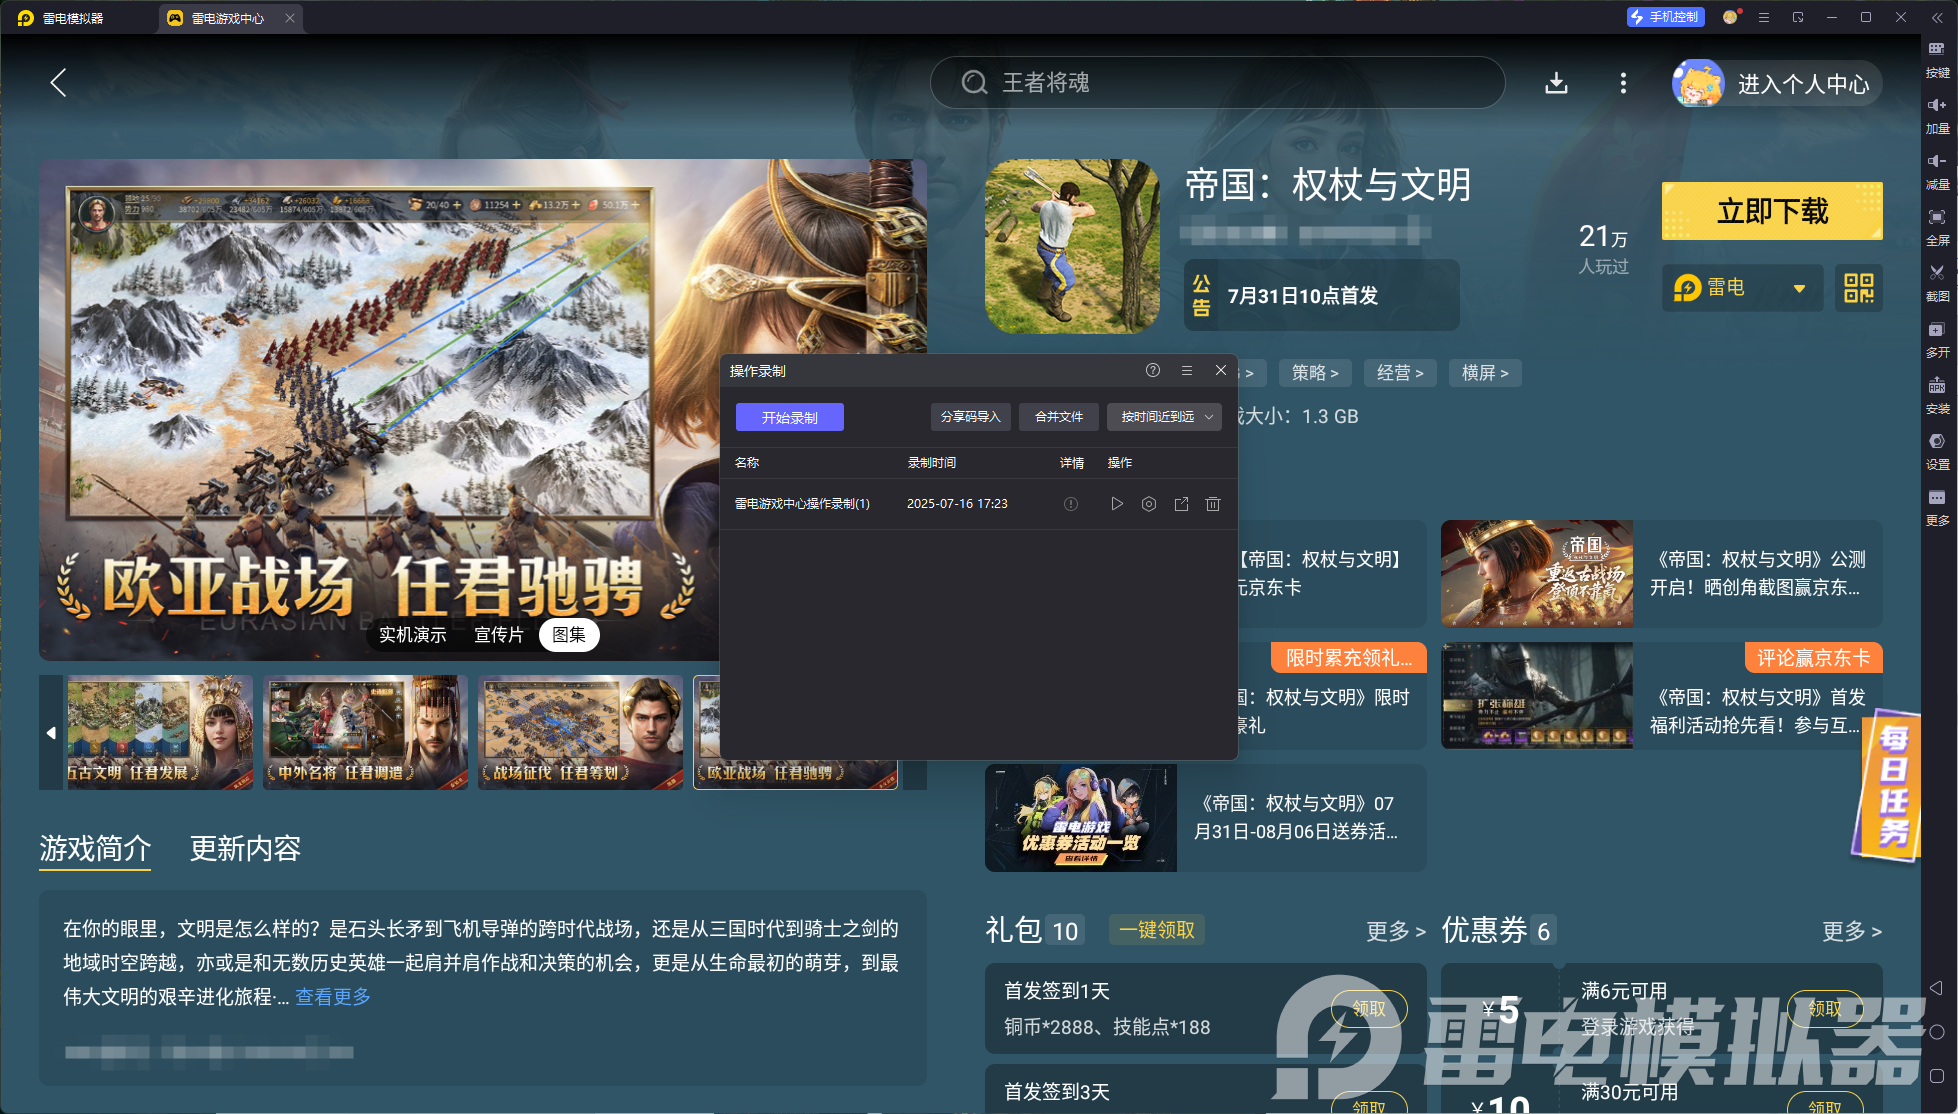Image resolution: width=1958 pixels, height=1114 pixels.
Task: Expand the sort-by-time dropdown
Action: [1164, 417]
